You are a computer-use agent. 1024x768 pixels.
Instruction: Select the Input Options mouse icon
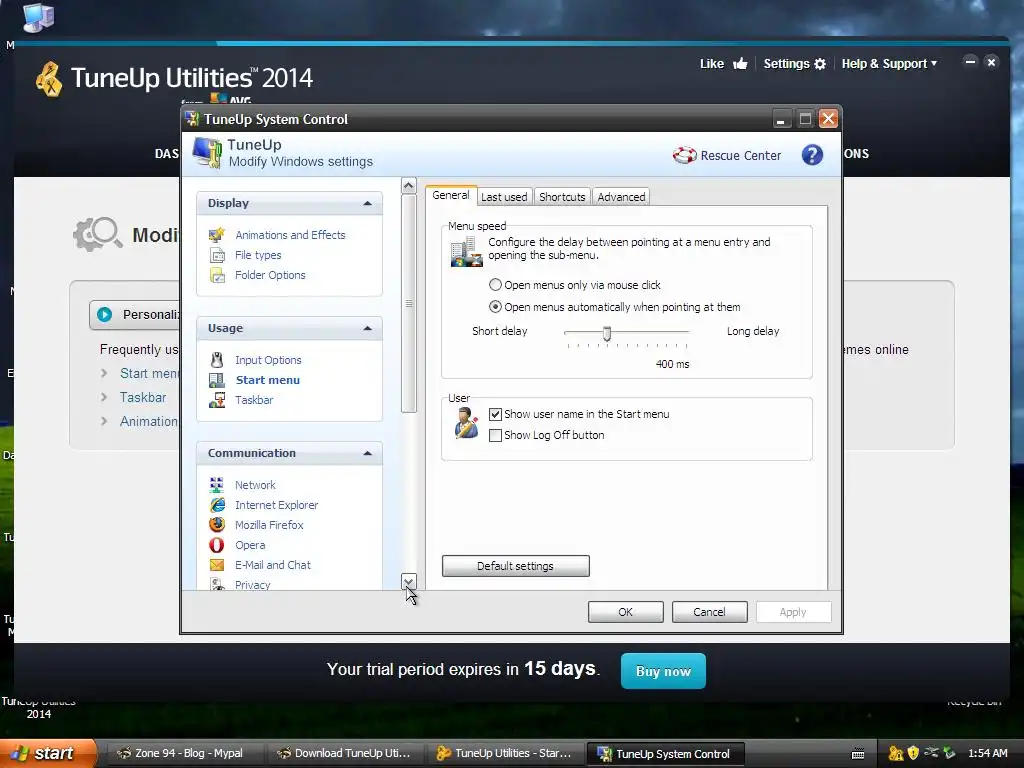217,360
